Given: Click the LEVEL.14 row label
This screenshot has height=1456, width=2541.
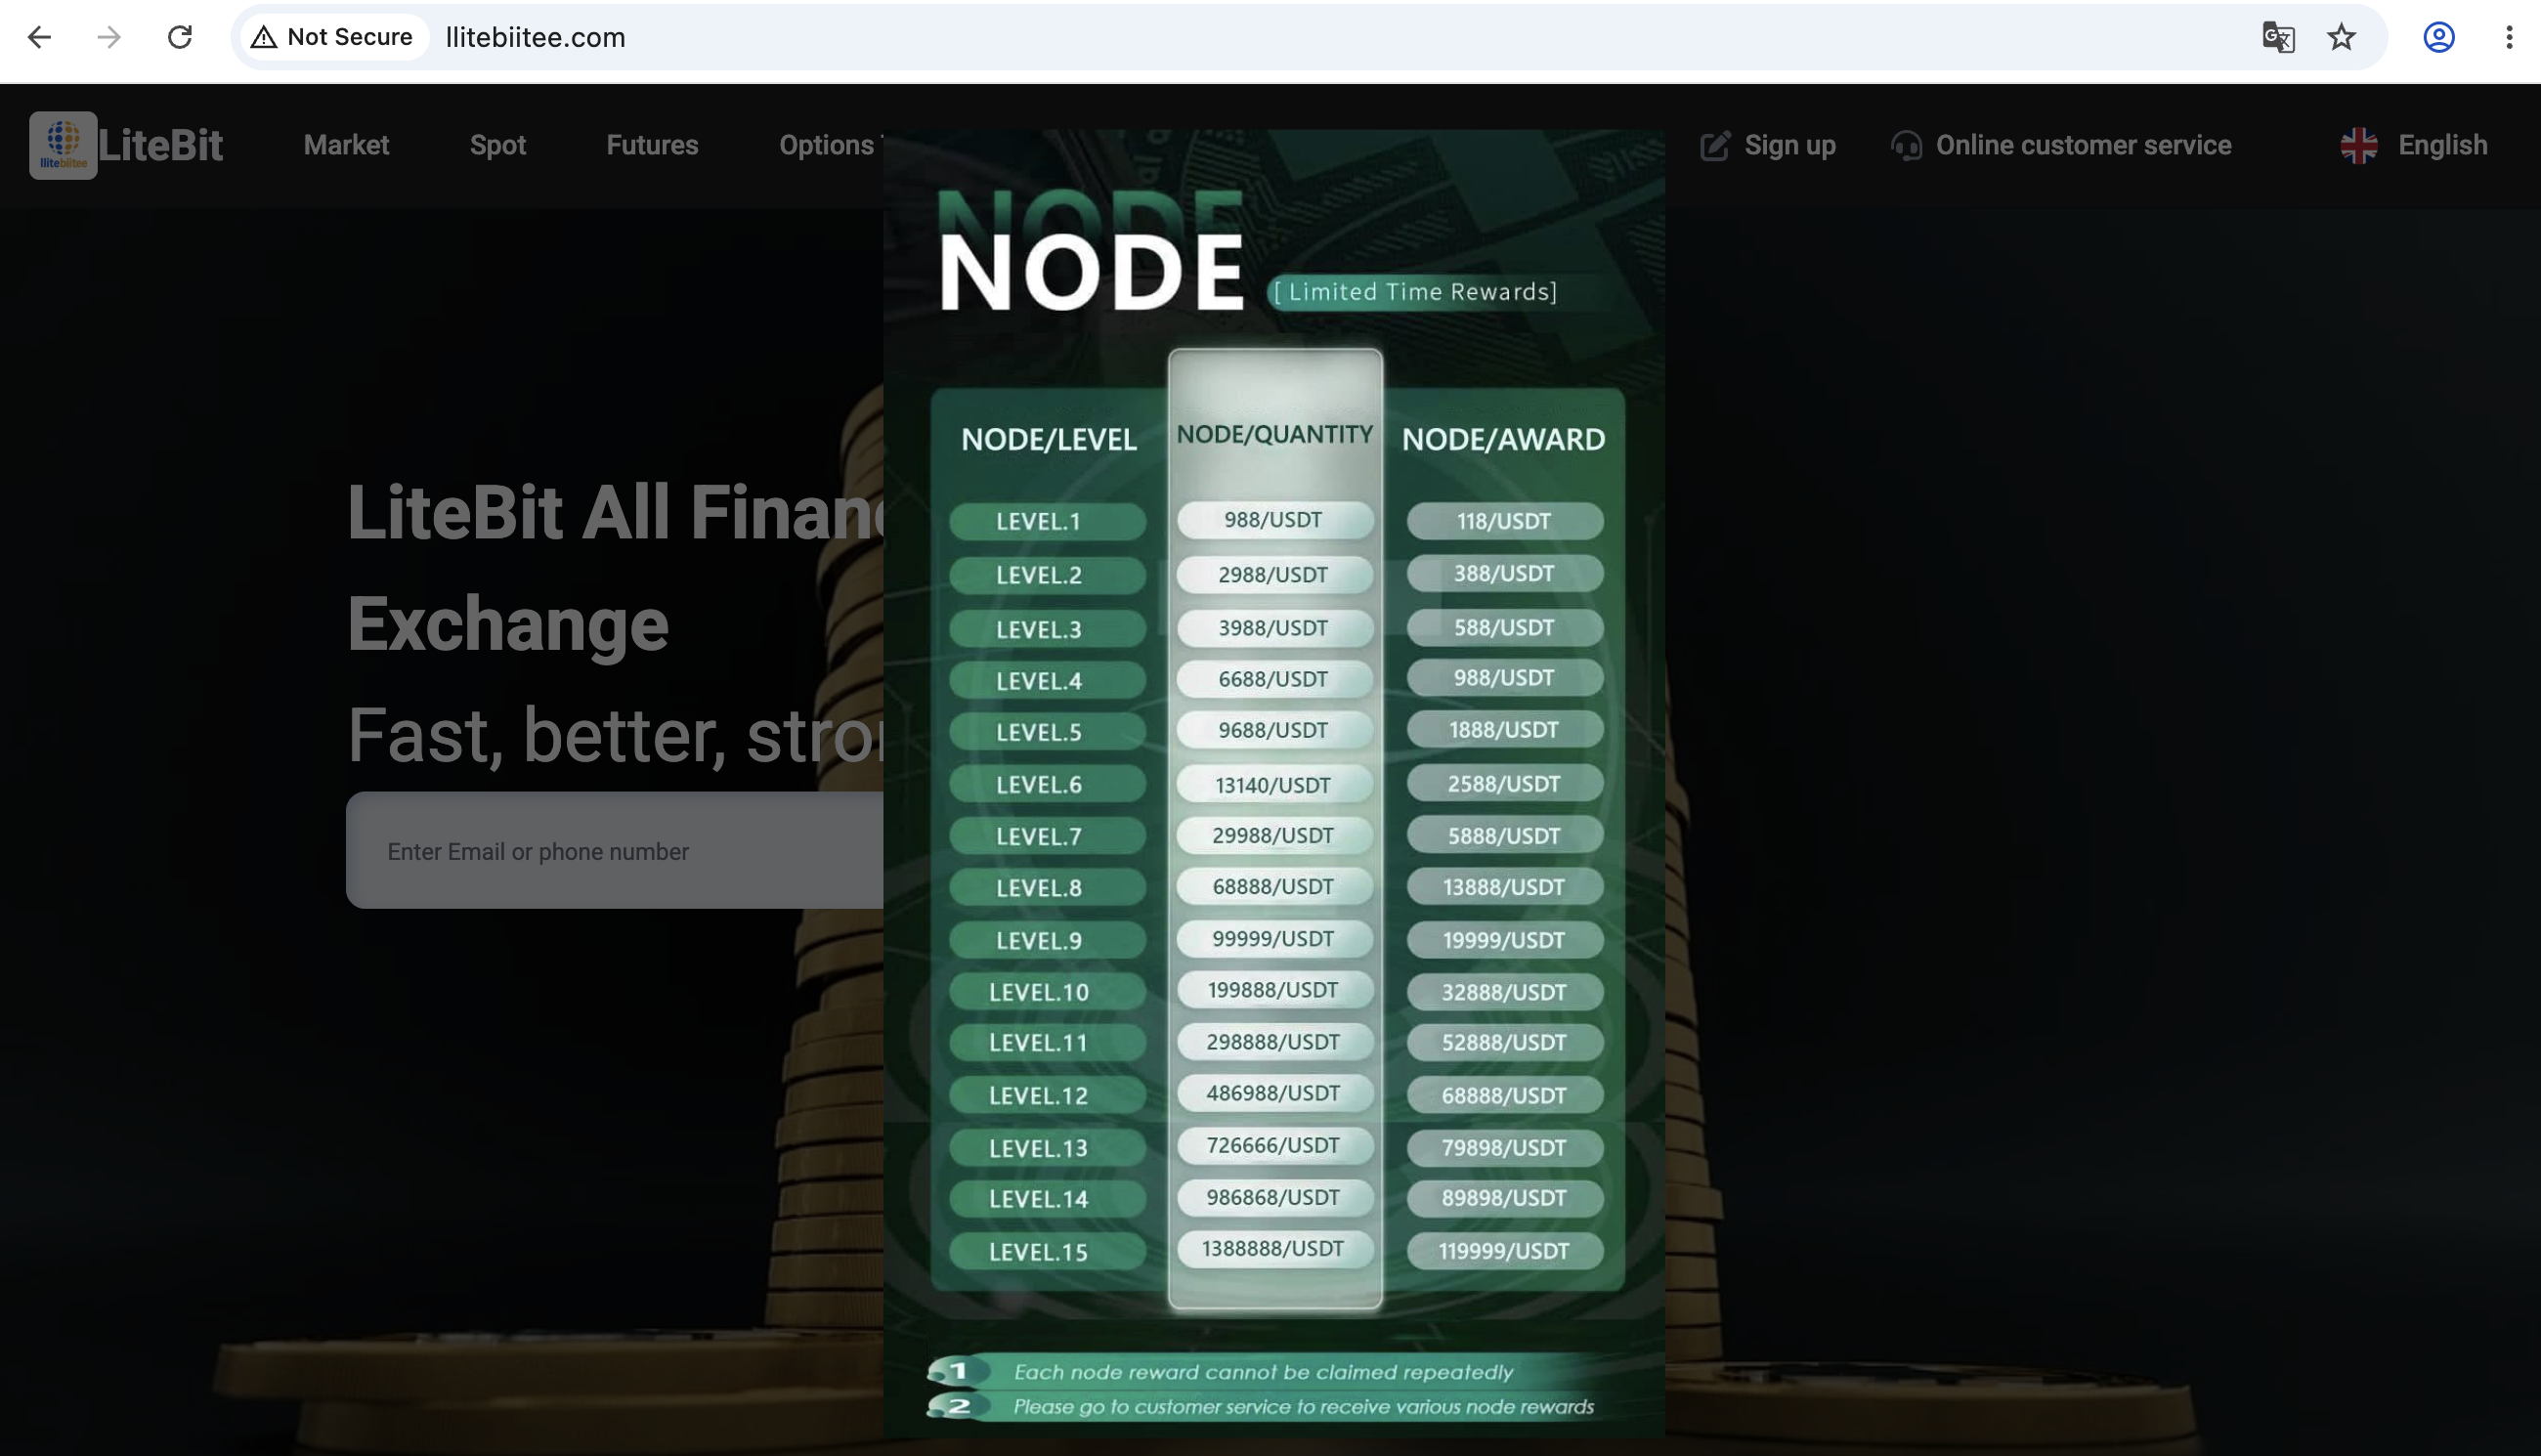Looking at the screenshot, I should (x=1047, y=1199).
